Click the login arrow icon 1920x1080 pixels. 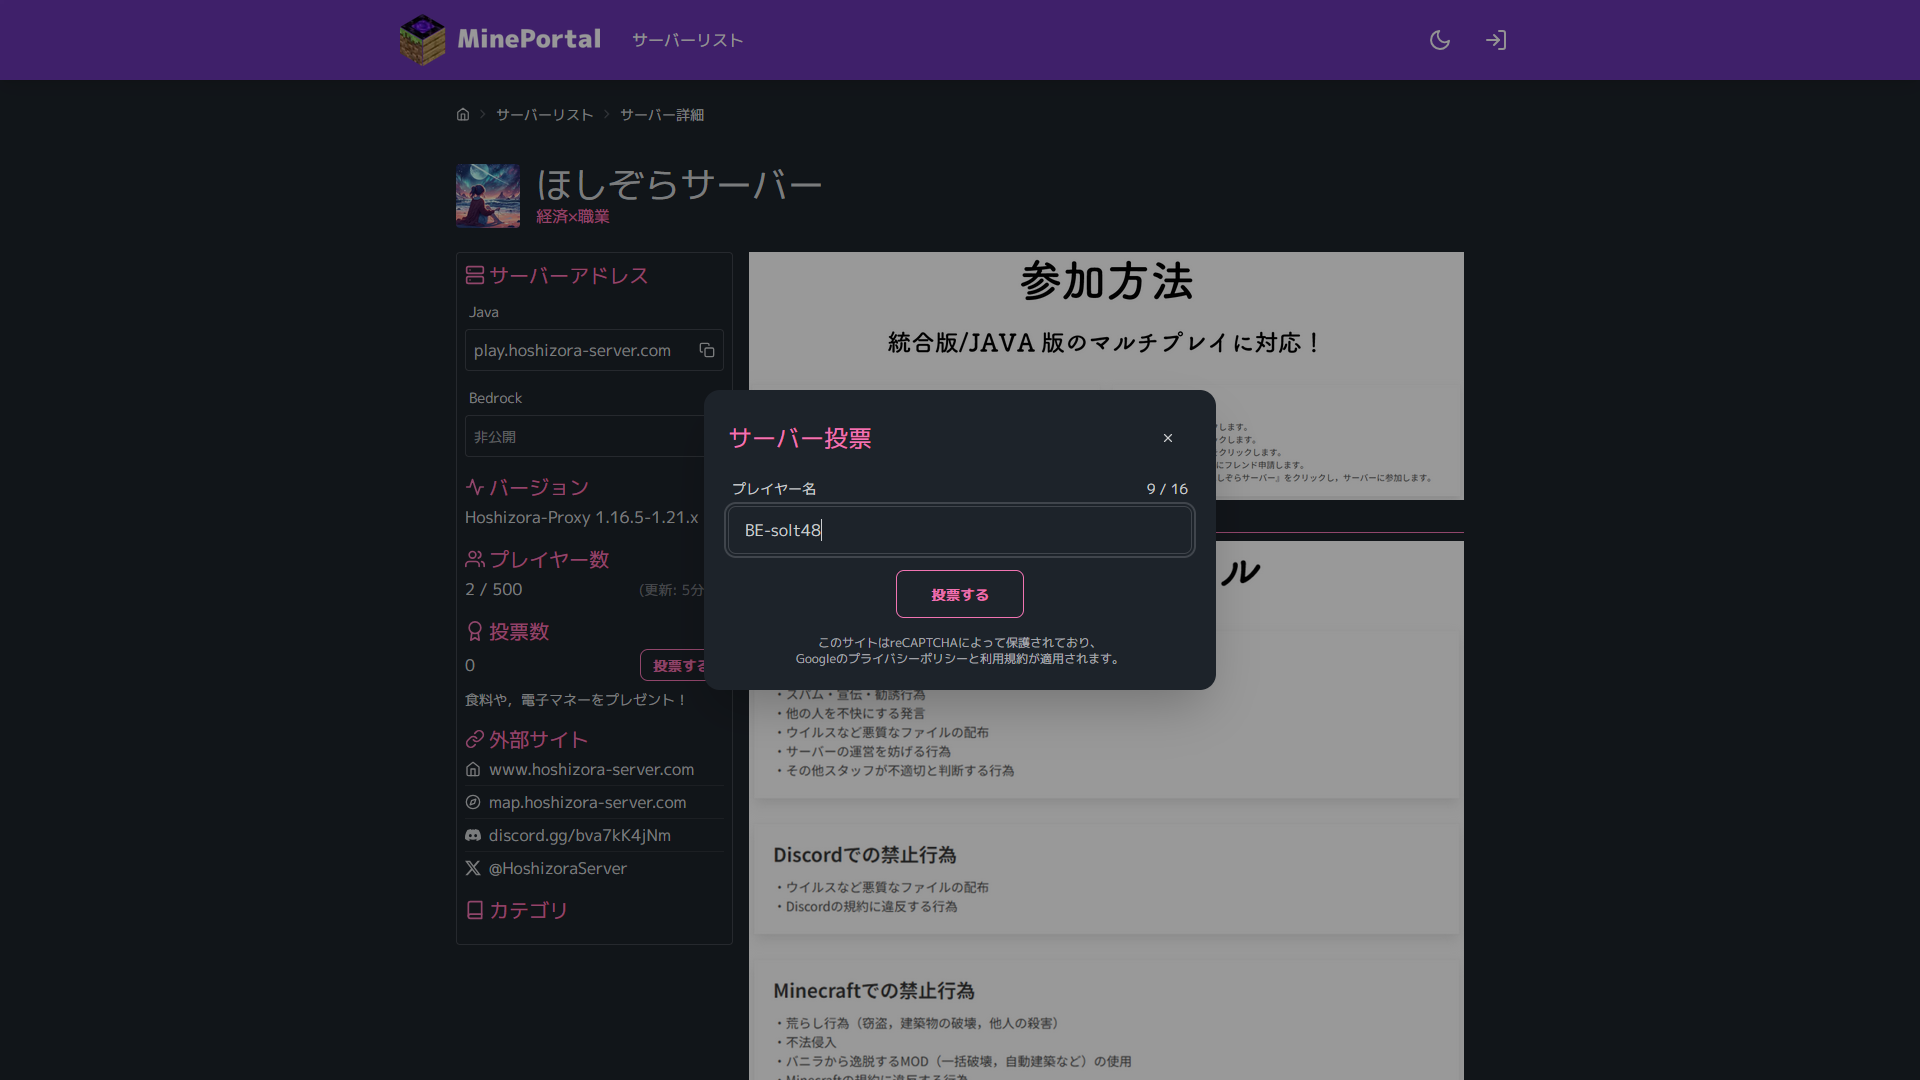click(x=1496, y=40)
